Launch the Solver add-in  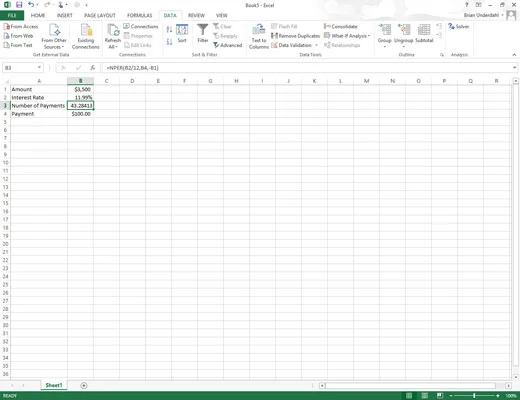tap(459, 26)
